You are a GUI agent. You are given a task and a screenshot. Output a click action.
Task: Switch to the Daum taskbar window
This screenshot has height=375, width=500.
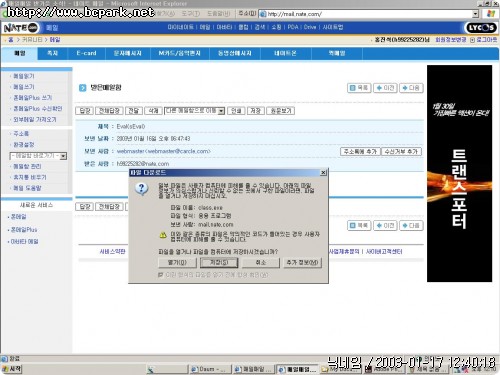tap(210, 369)
